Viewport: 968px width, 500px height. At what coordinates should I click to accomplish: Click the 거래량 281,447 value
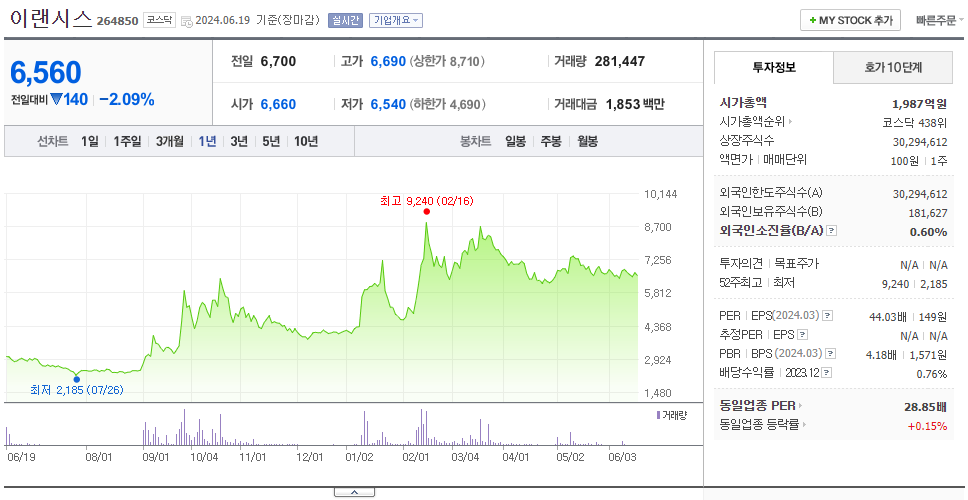(620, 61)
